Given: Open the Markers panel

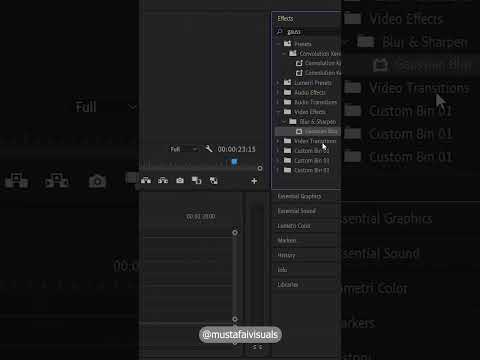Looking at the screenshot, I should tap(287, 240).
